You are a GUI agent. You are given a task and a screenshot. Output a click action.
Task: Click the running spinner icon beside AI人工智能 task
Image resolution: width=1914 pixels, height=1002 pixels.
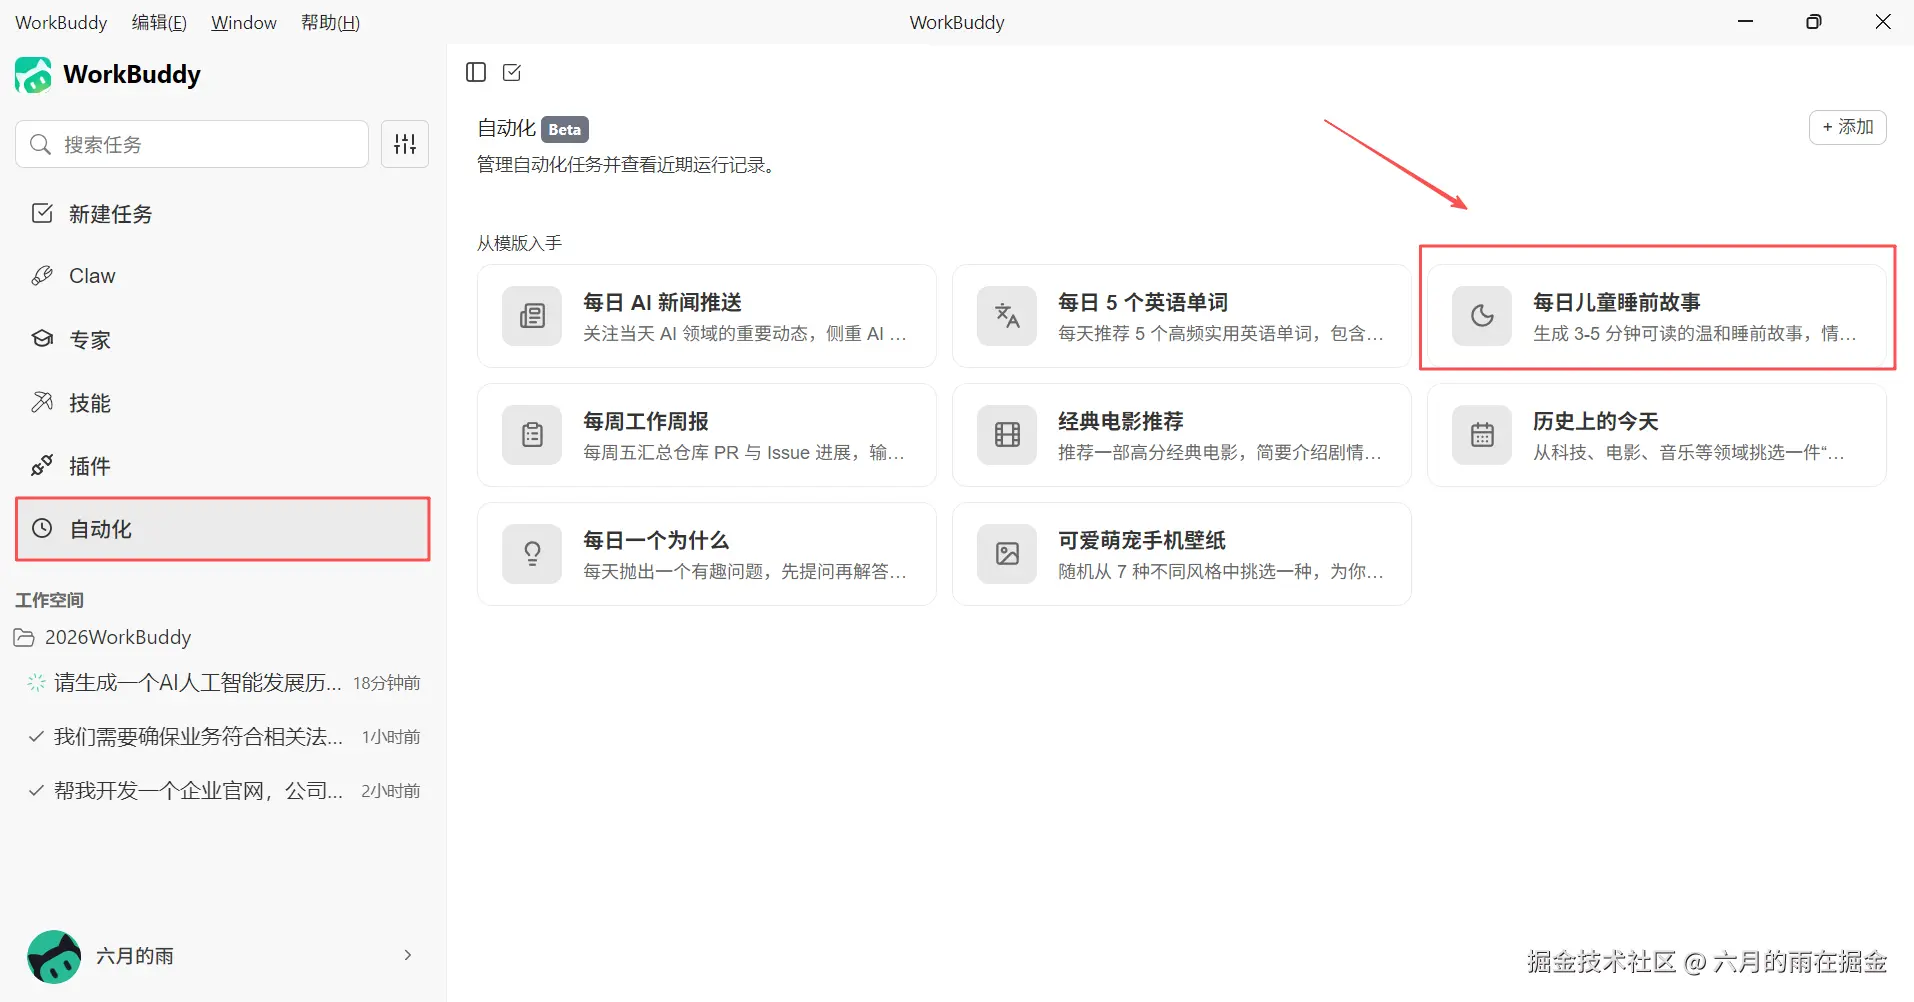tap(36, 683)
